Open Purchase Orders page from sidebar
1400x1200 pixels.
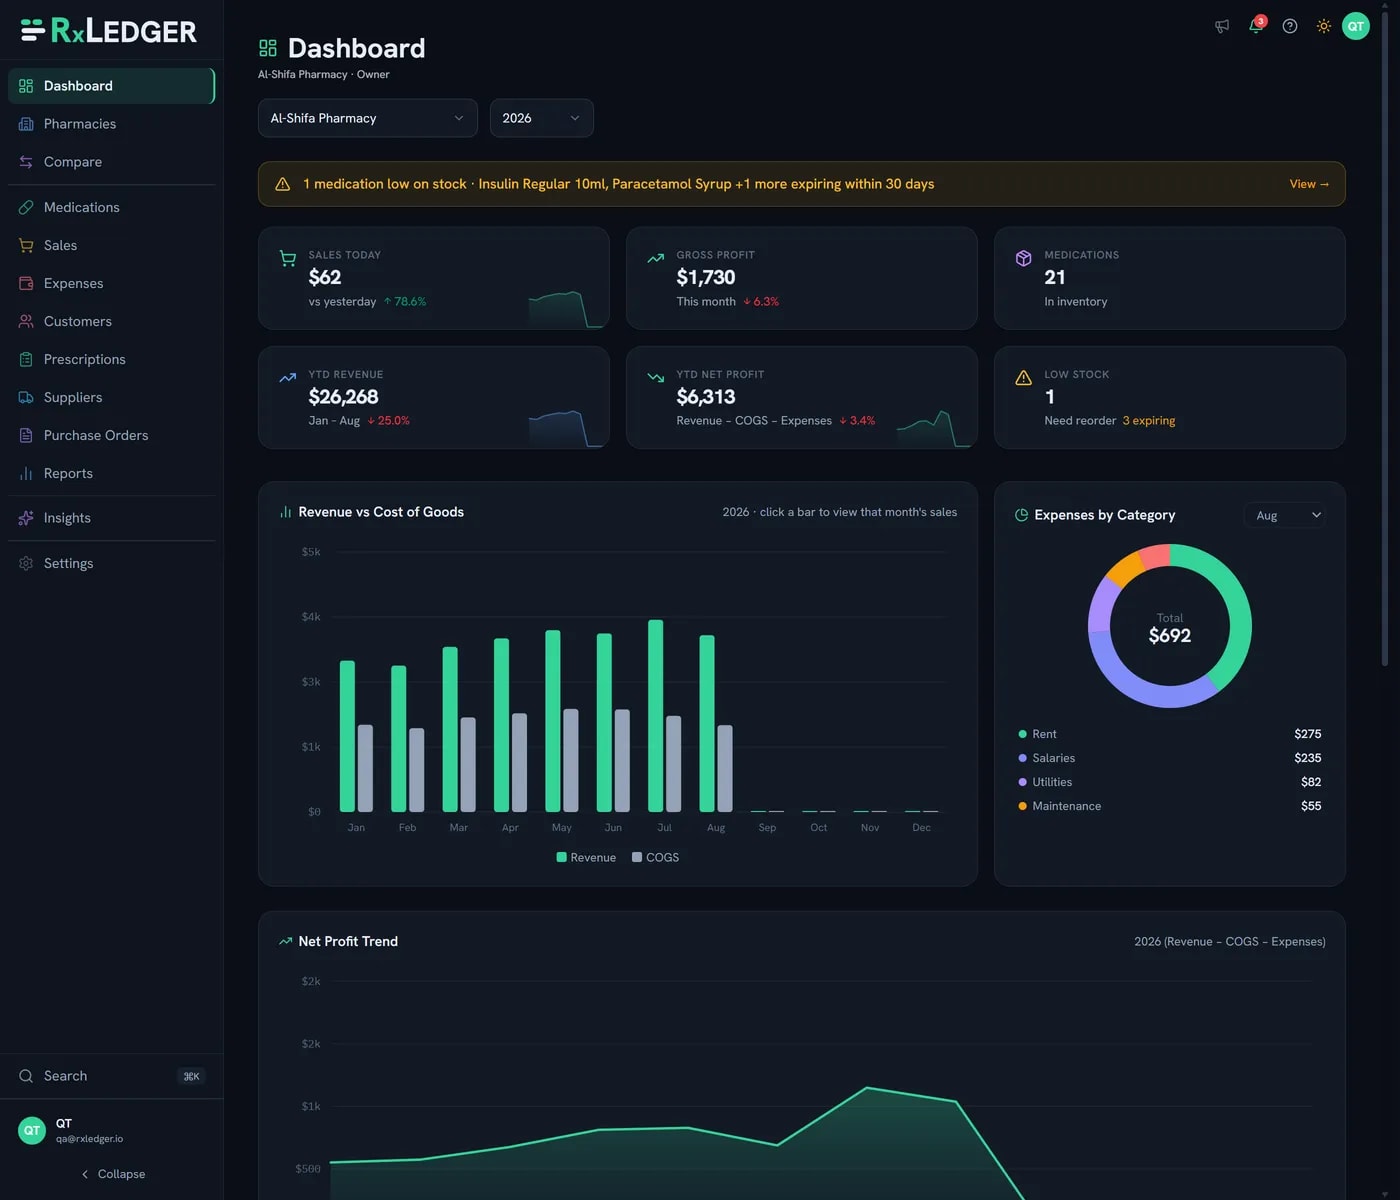(x=111, y=435)
